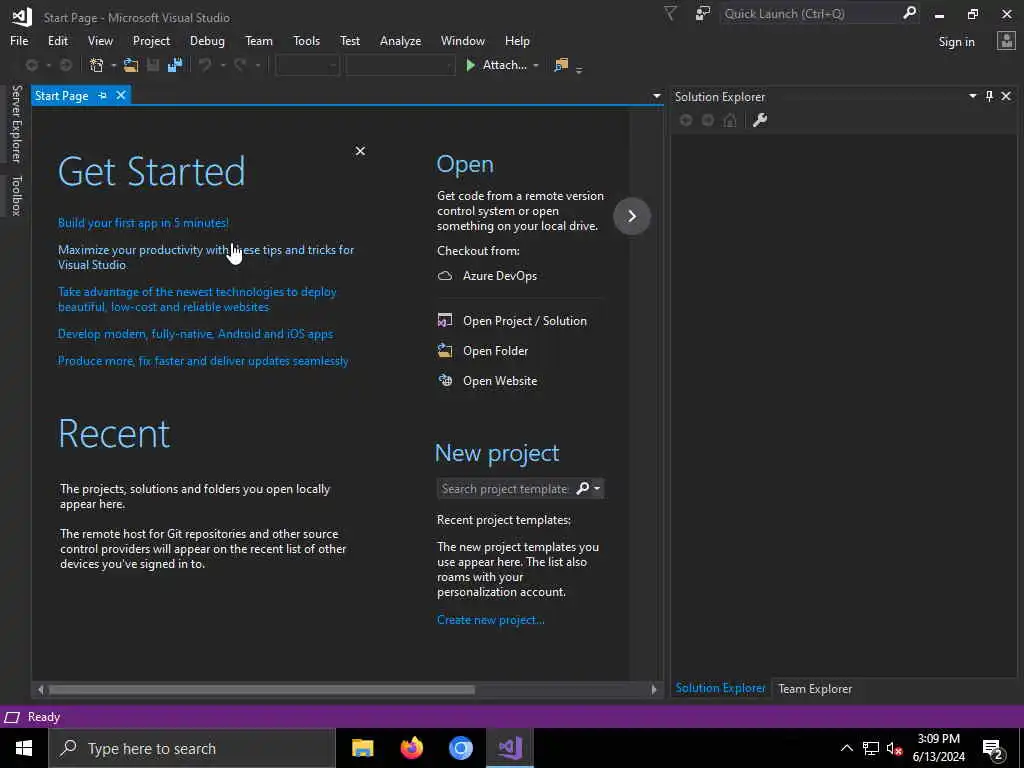Click the Open Website globe icon
Image resolution: width=1024 pixels, height=768 pixels.
445,381
